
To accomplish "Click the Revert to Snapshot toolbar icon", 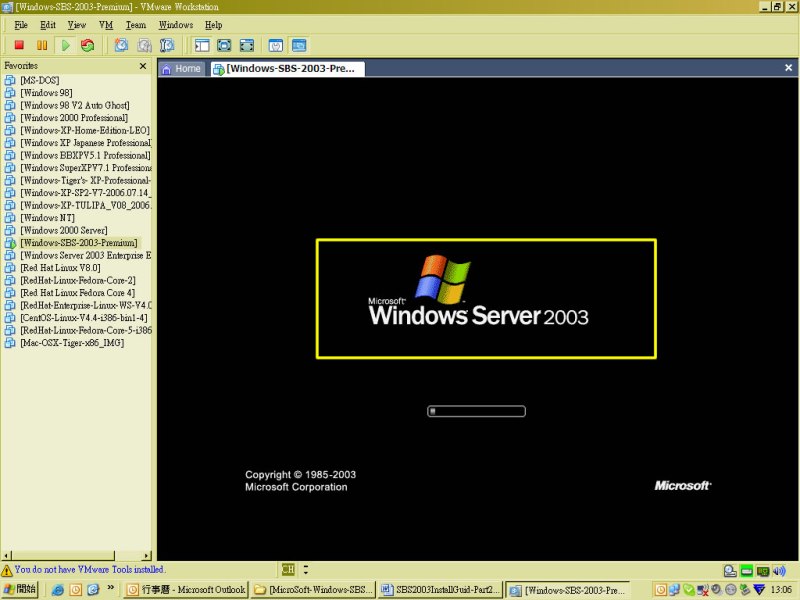I will tap(144, 45).
